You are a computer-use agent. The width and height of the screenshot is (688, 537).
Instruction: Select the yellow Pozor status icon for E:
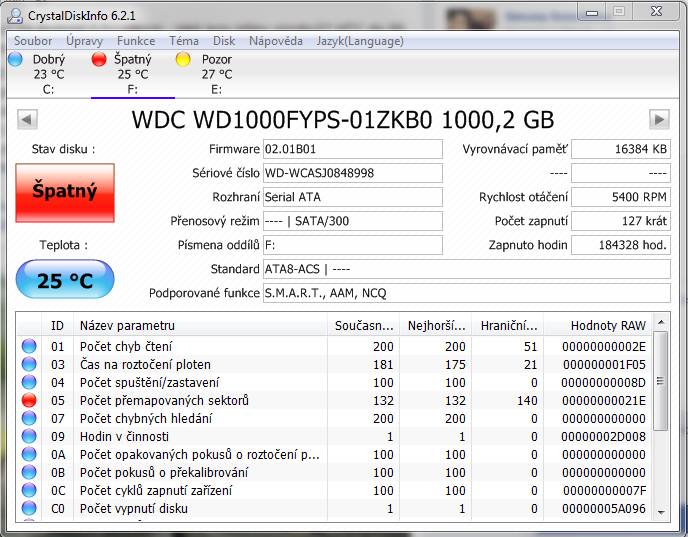[x=183, y=59]
